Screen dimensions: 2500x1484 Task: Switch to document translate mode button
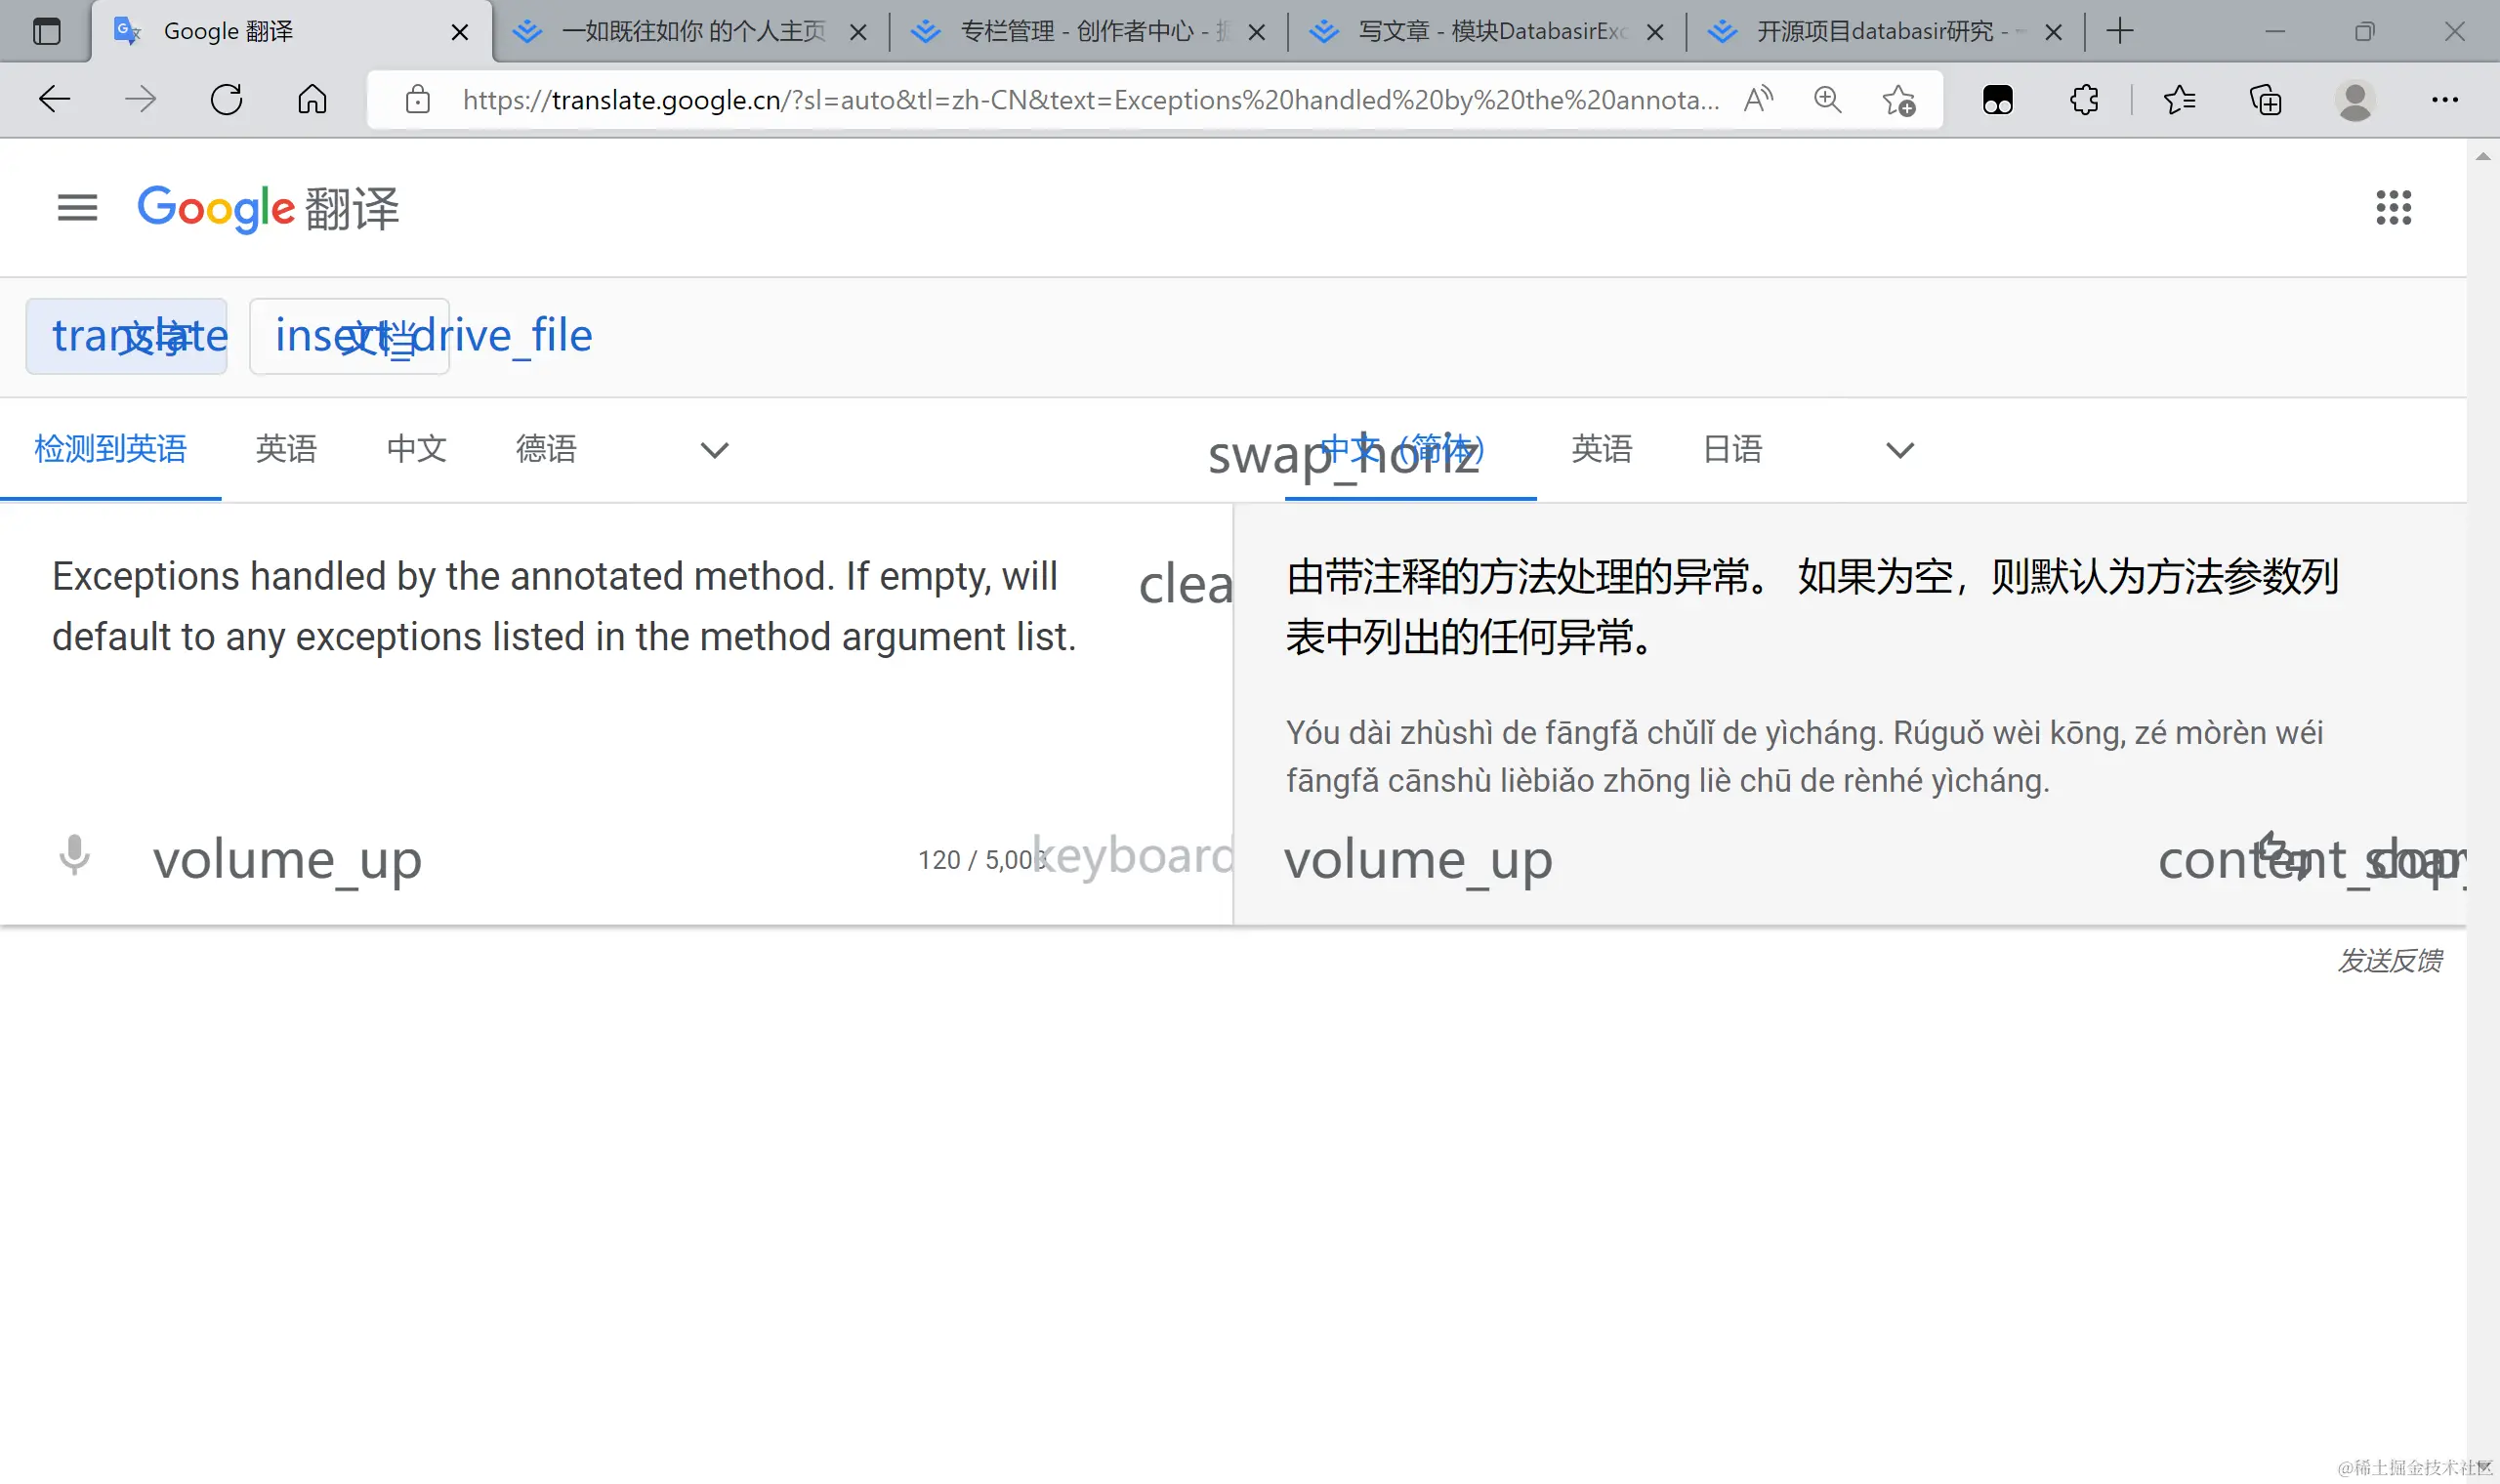[349, 336]
